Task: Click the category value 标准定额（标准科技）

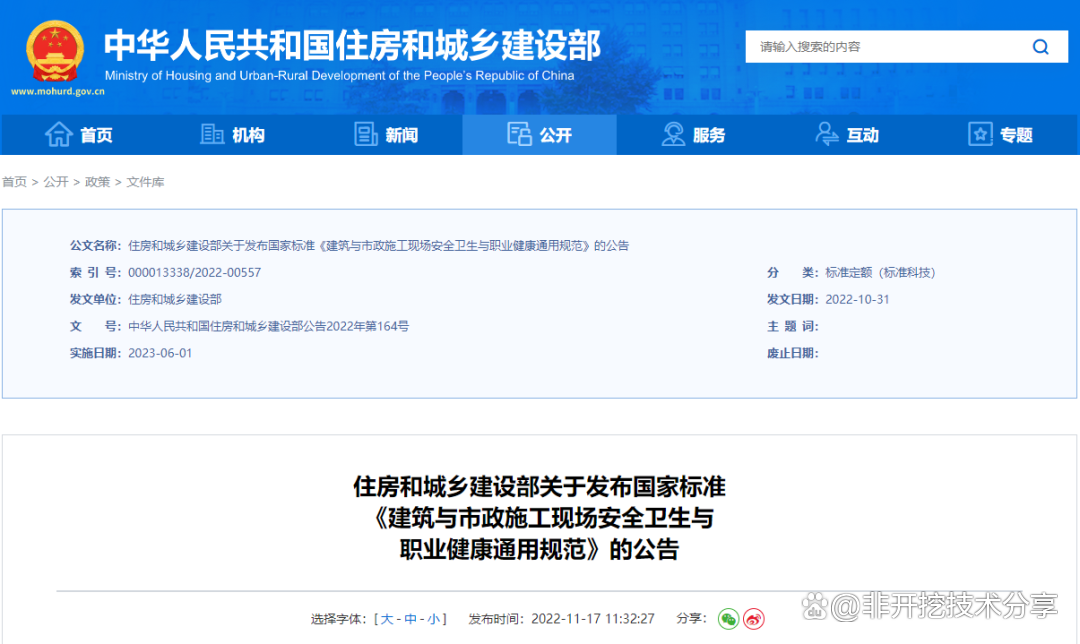Action: [x=880, y=273]
